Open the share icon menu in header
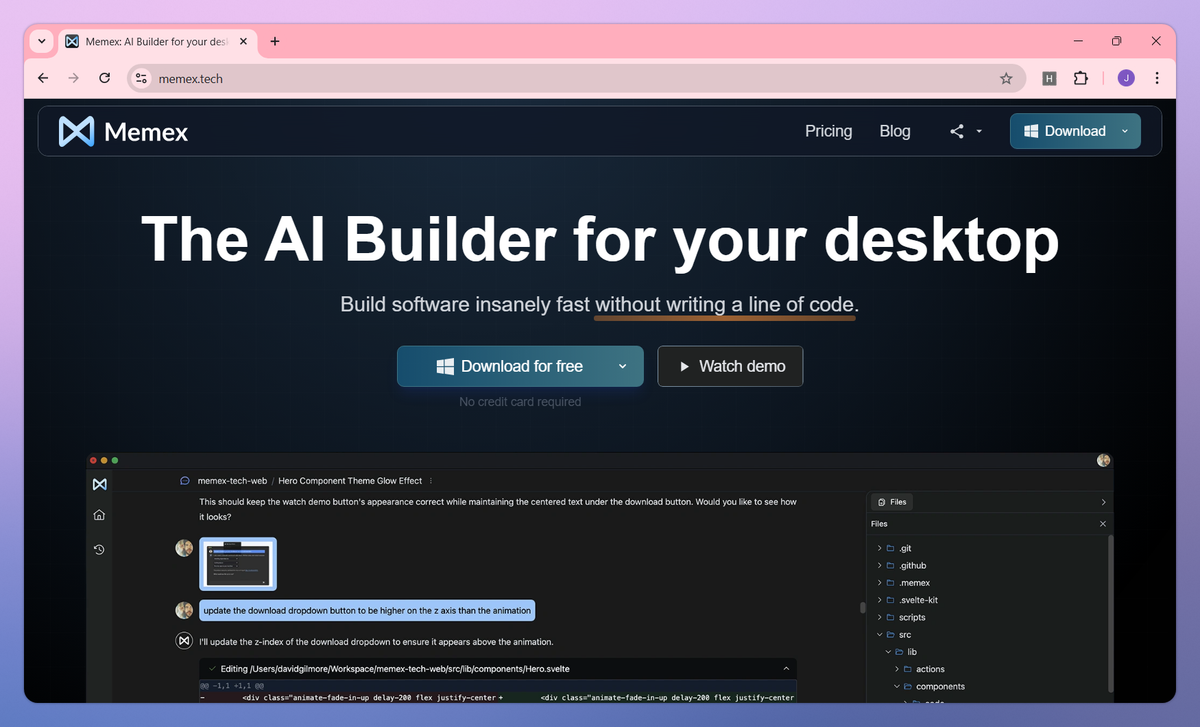1200x727 pixels. 957,131
